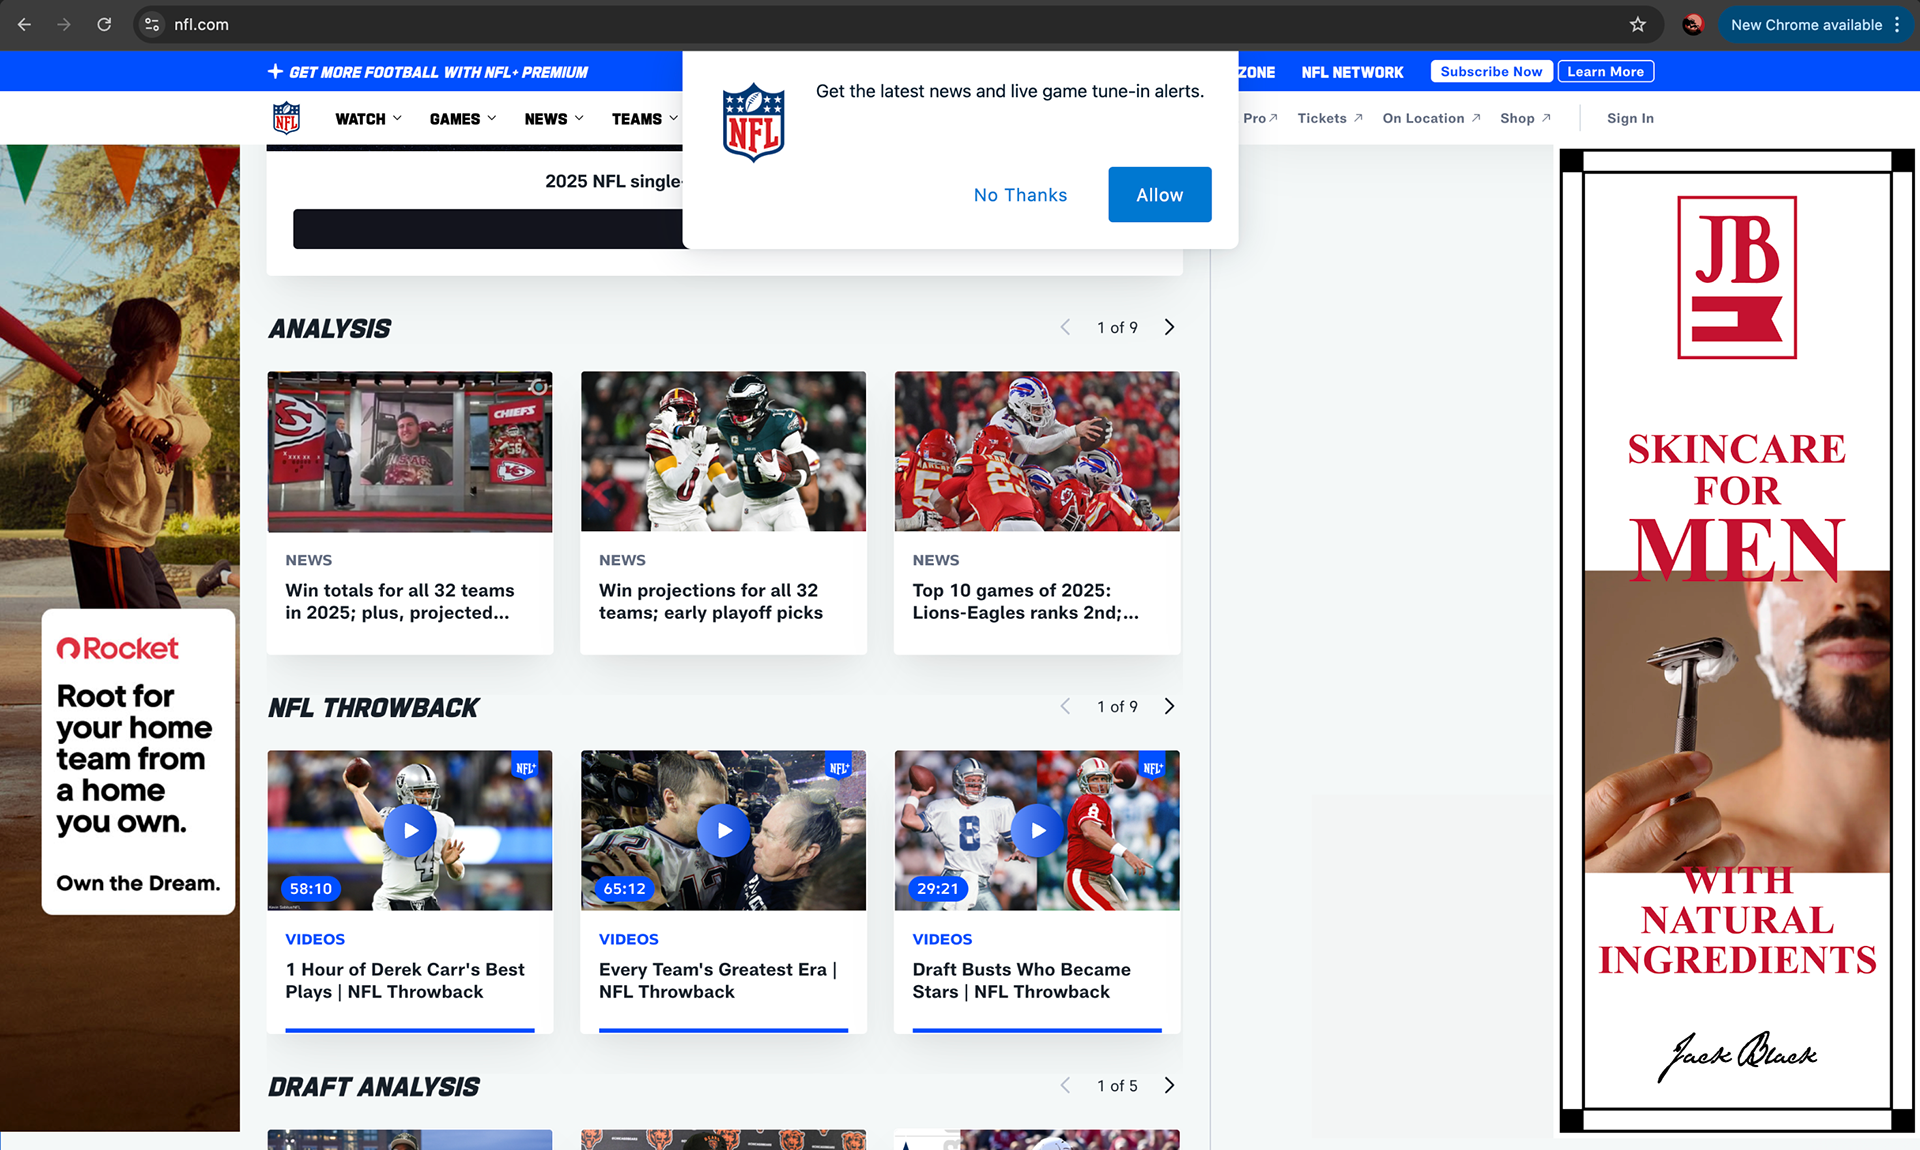Open Chrome three-dot menu
The width and height of the screenshot is (1920, 1150).
click(1897, 25)
